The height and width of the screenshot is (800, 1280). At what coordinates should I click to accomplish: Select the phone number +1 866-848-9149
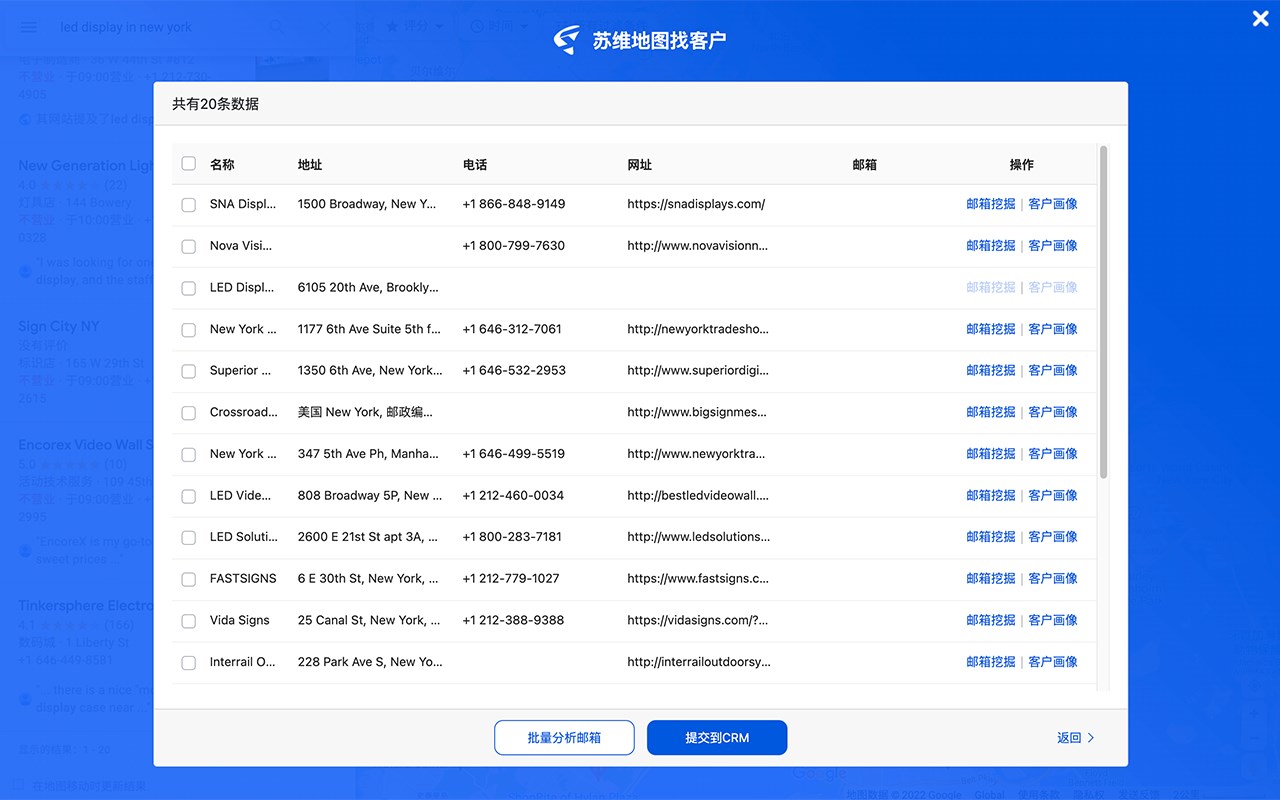[514, 204]
